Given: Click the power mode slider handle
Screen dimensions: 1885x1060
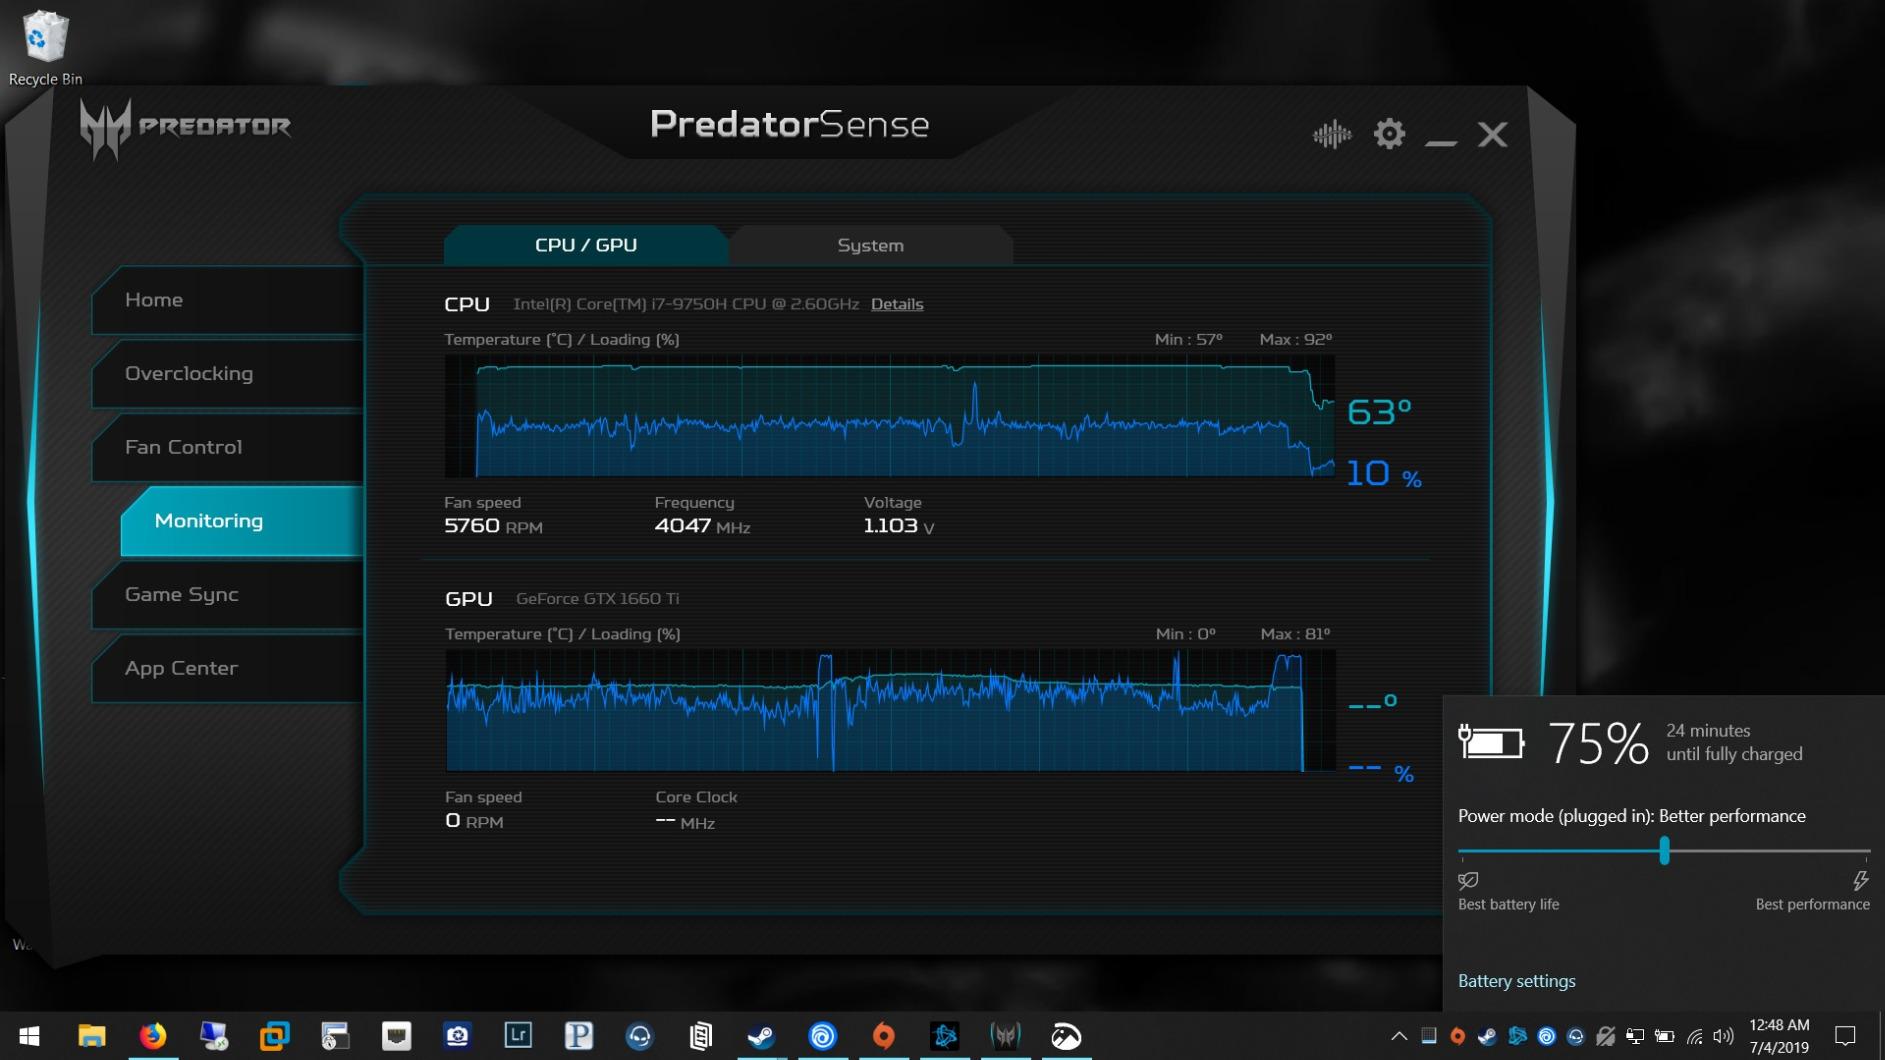Looking at the screenshot, I should point(1664,851).
